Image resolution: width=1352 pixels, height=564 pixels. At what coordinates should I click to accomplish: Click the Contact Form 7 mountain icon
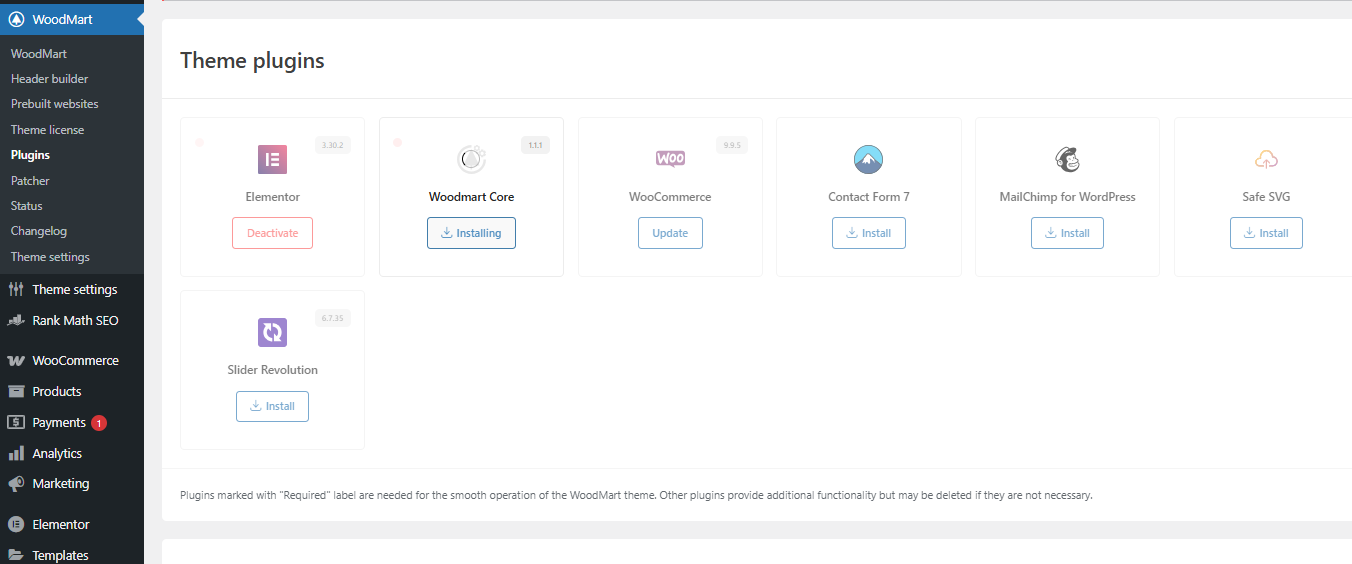(x=869, y=160)
